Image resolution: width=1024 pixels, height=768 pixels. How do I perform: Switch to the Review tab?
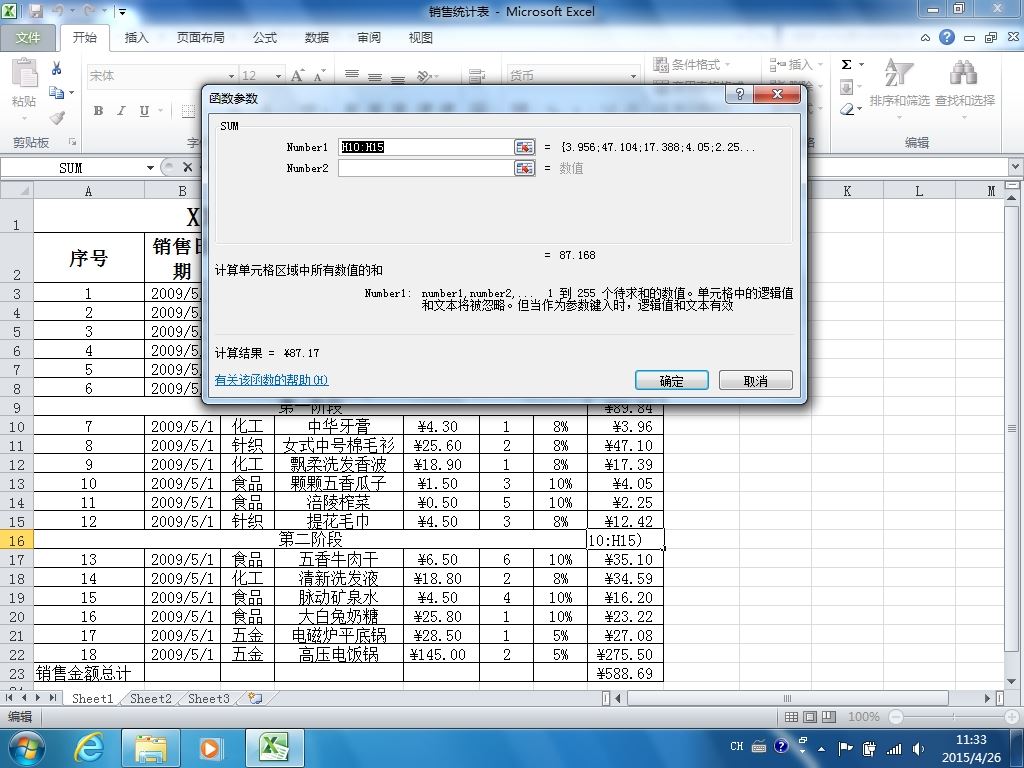pos(369,38)
